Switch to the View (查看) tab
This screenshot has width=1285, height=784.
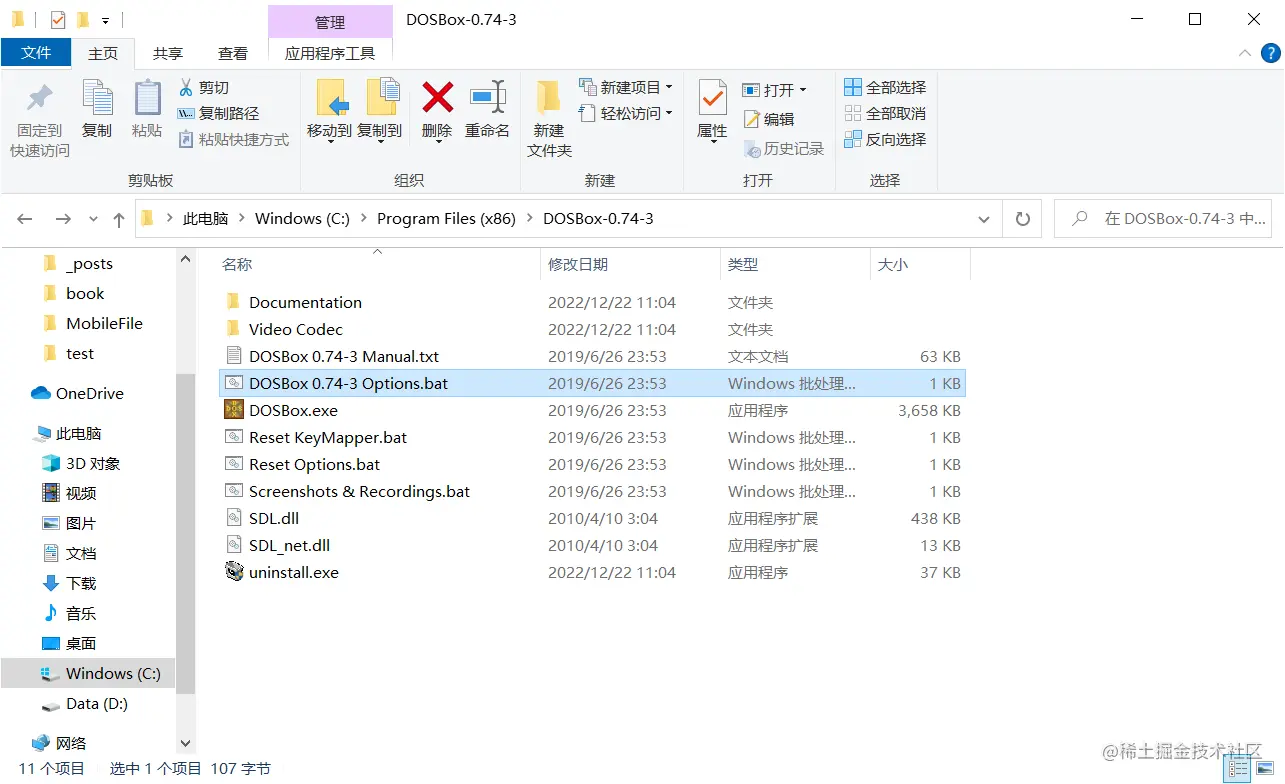pyautogui.click(x=233, y=54)
